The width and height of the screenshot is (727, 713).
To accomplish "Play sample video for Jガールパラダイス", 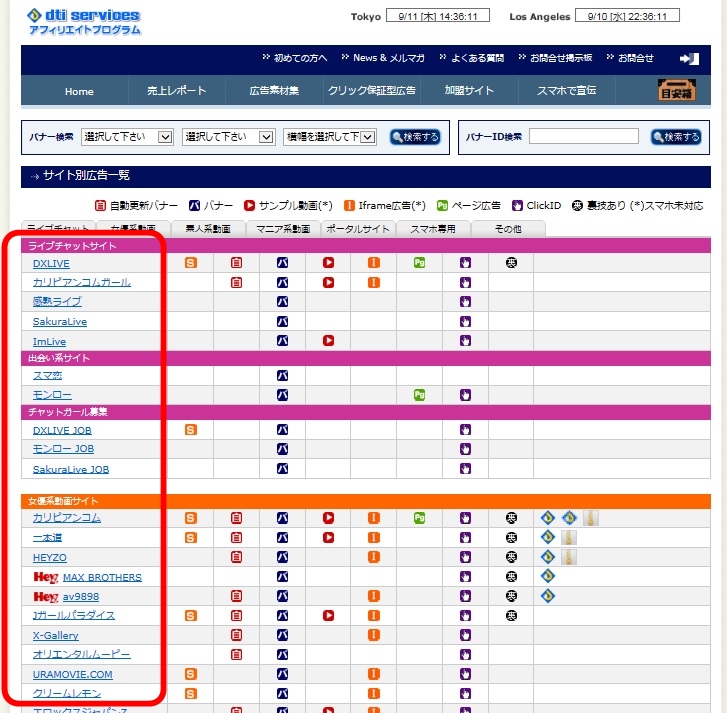I will pos(328,615).
